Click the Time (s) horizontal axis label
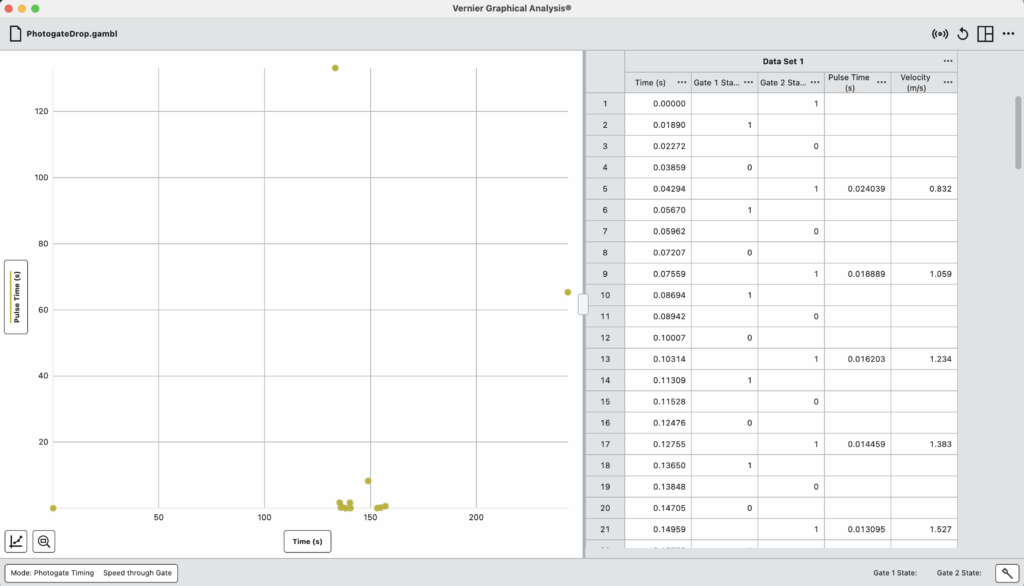This screenshot has height=586, width=1024. (x=307, y=539)
